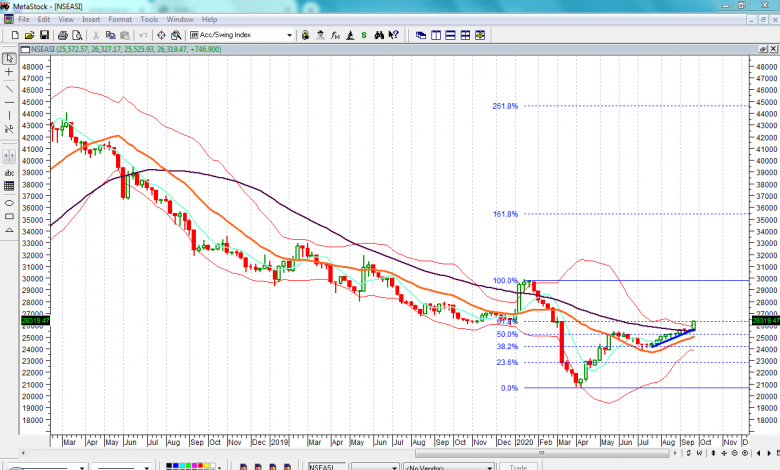Select the text abc tool
Image resolution: width=780 pixels, height=470 pixels.
click(x=9, y=173)
